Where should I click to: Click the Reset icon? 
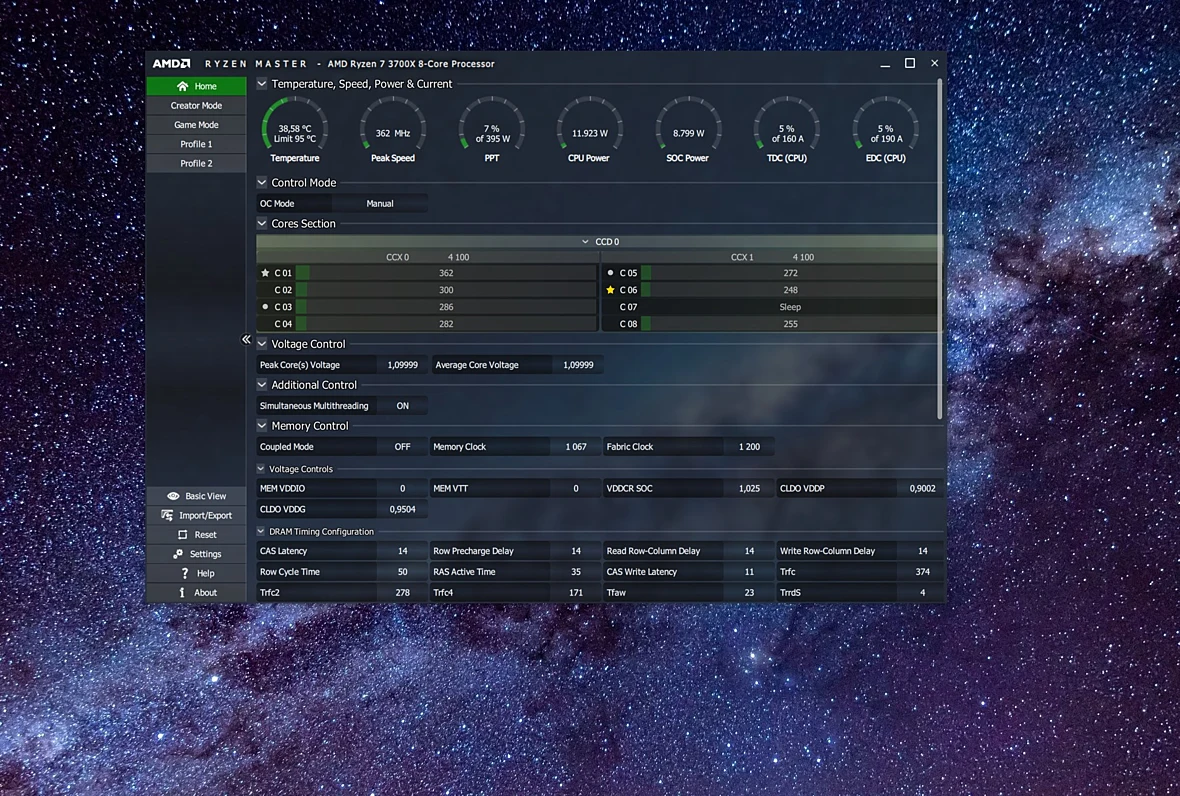click(182, 535)
